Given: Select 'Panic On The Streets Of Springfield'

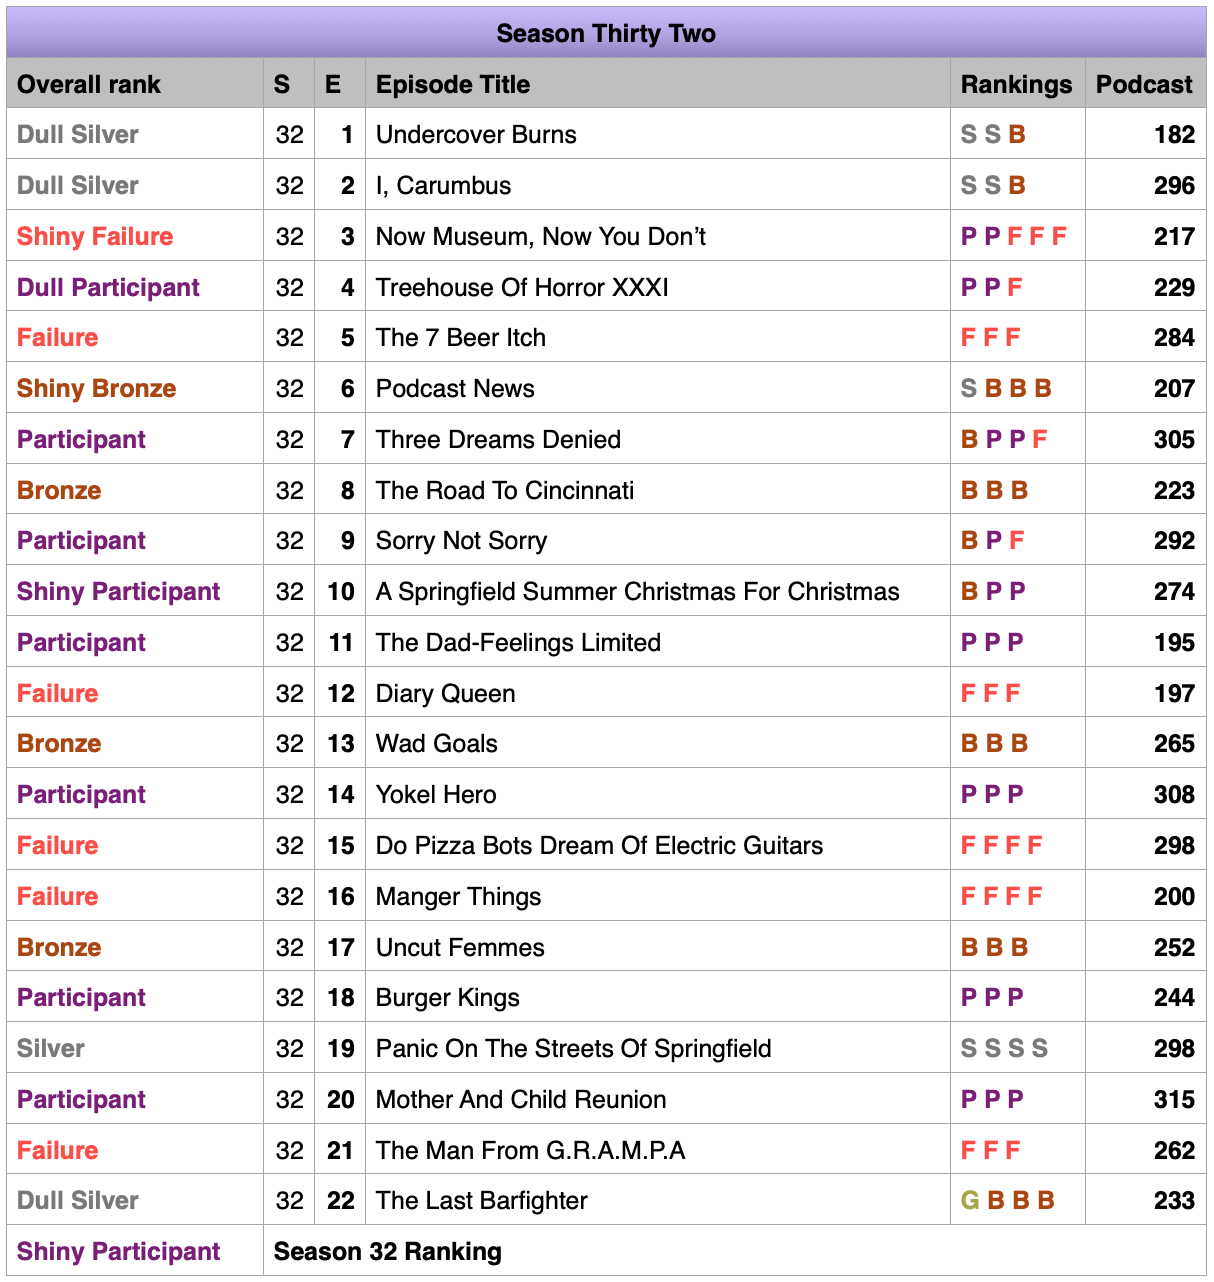Looking at the screenshot, I should [x=573, y=1048].
